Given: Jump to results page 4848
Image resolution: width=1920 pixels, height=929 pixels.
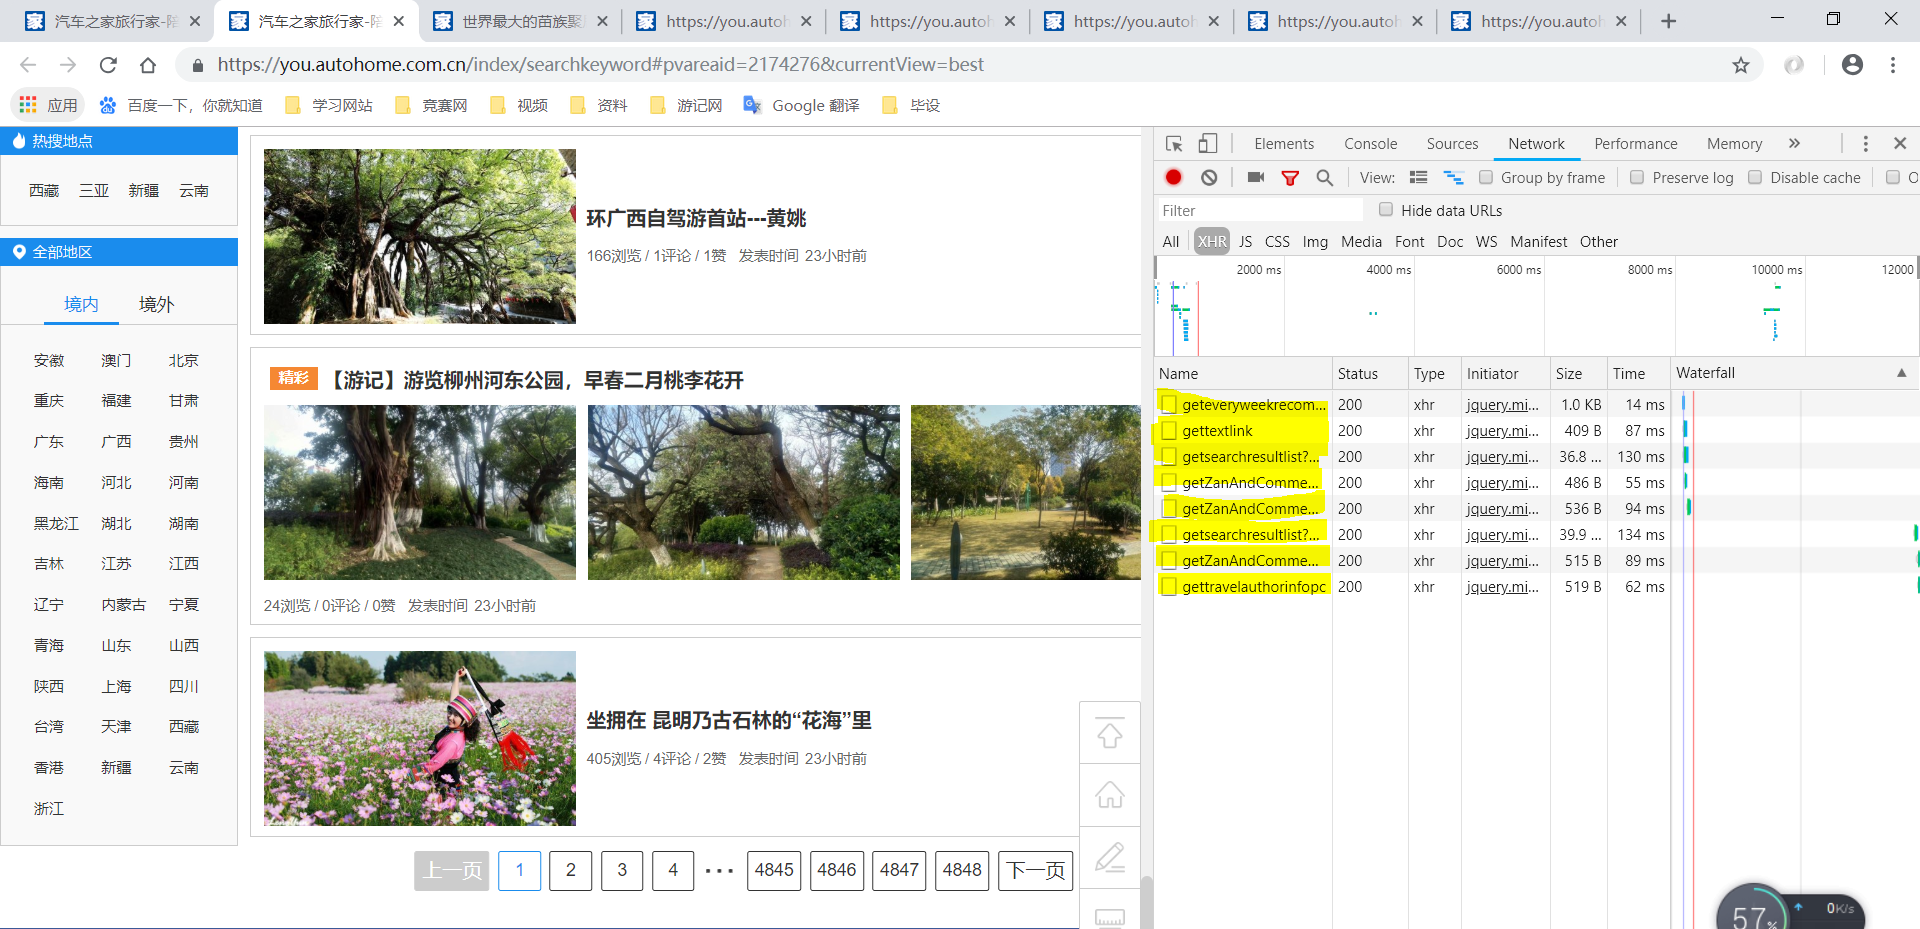Looking at the screenshot, I should tap(962, 871).
